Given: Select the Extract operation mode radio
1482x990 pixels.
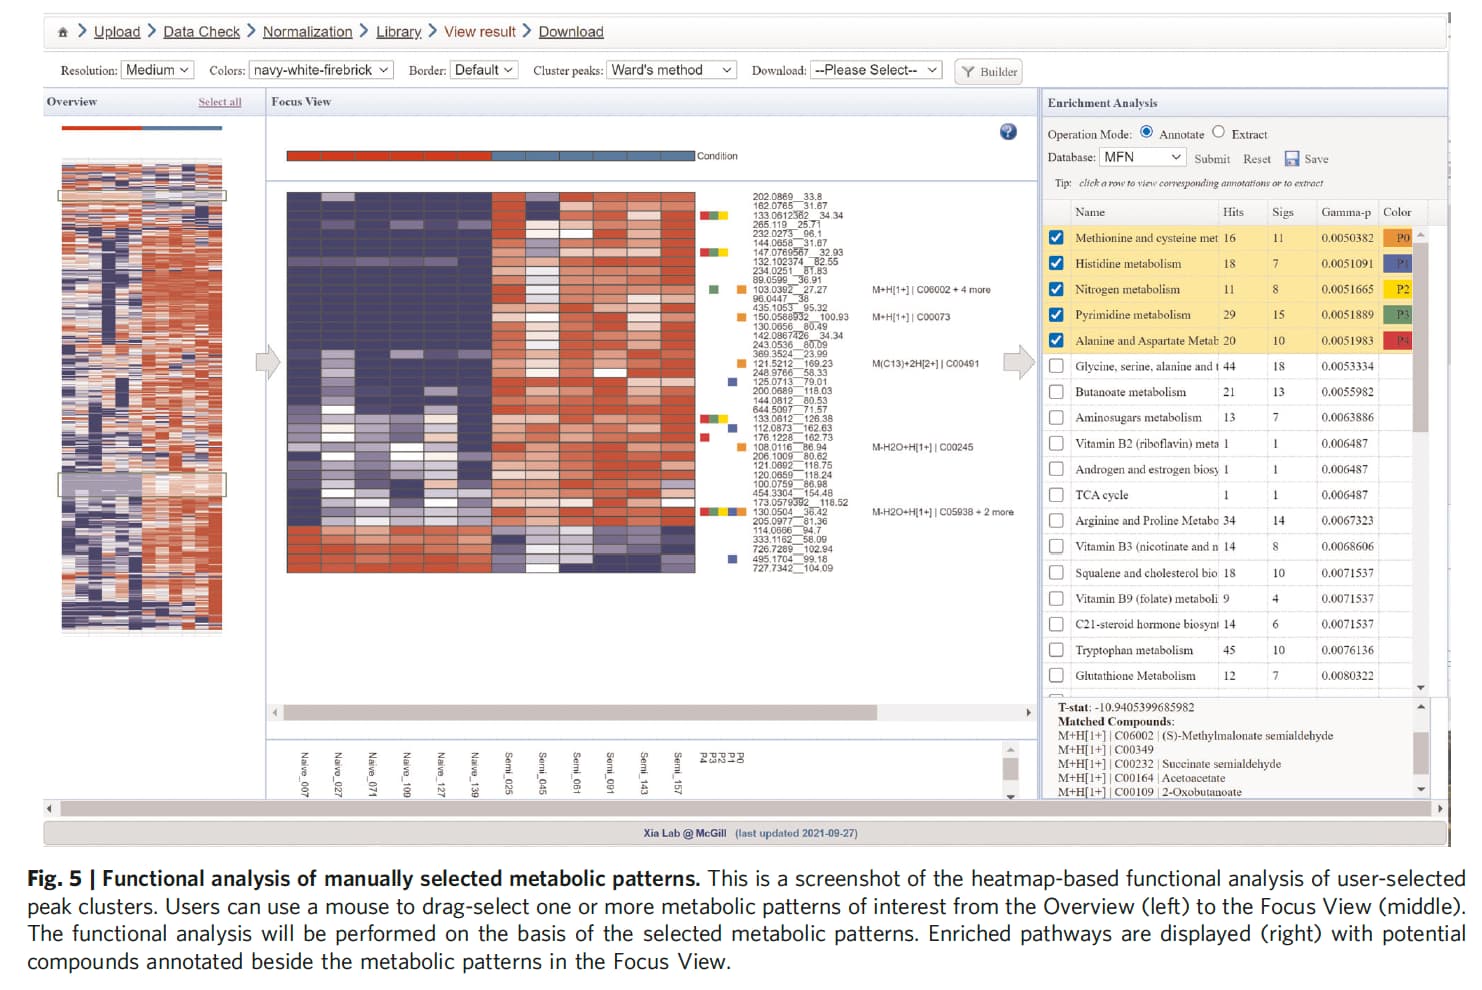Looking at the screenshot, I should (x=1218, y=132).
